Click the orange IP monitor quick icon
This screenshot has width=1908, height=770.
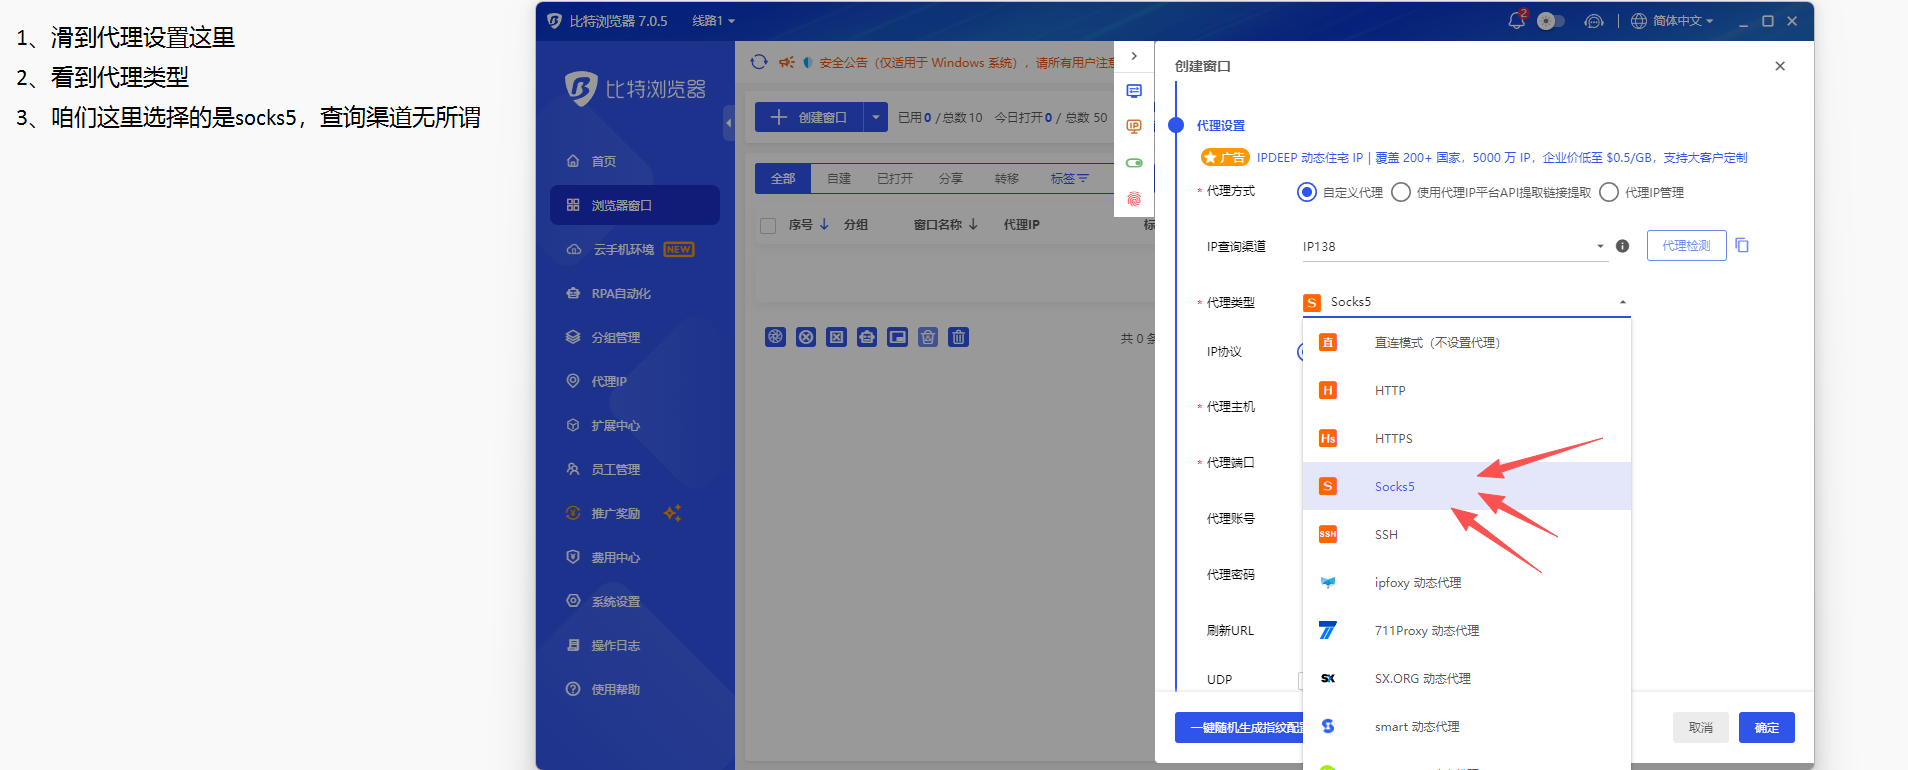click(1134, 127)
